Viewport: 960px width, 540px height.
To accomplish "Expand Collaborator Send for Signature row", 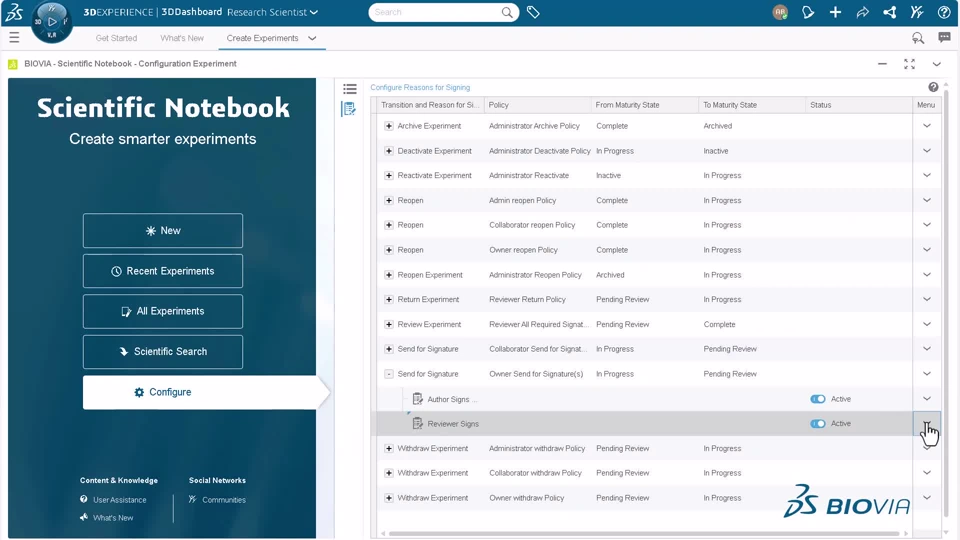I will point(389,349).
